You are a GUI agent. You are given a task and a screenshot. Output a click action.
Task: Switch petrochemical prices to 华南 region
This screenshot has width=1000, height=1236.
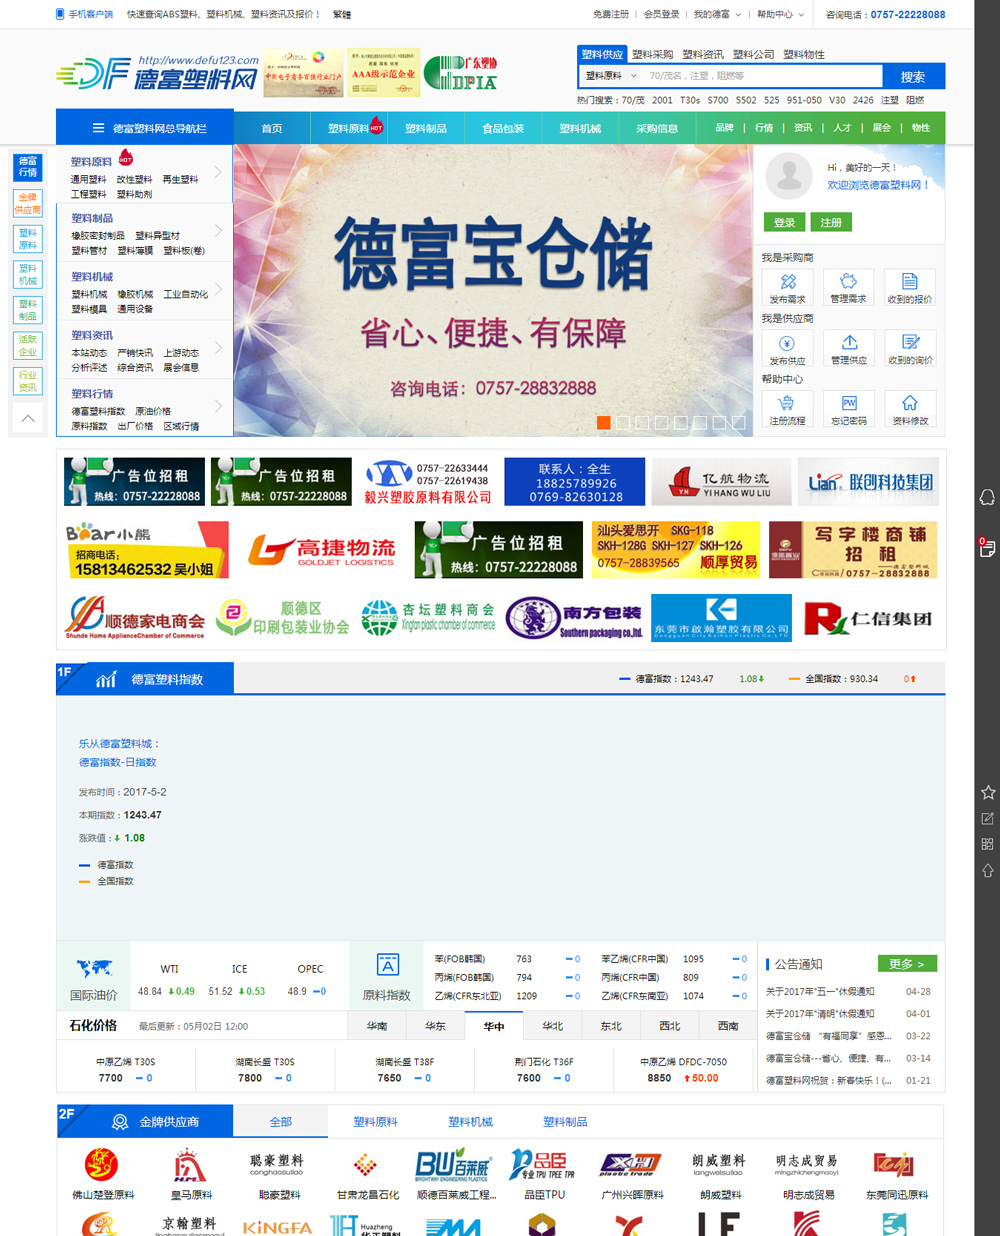pyautogui.click(x=377, y=1026)
